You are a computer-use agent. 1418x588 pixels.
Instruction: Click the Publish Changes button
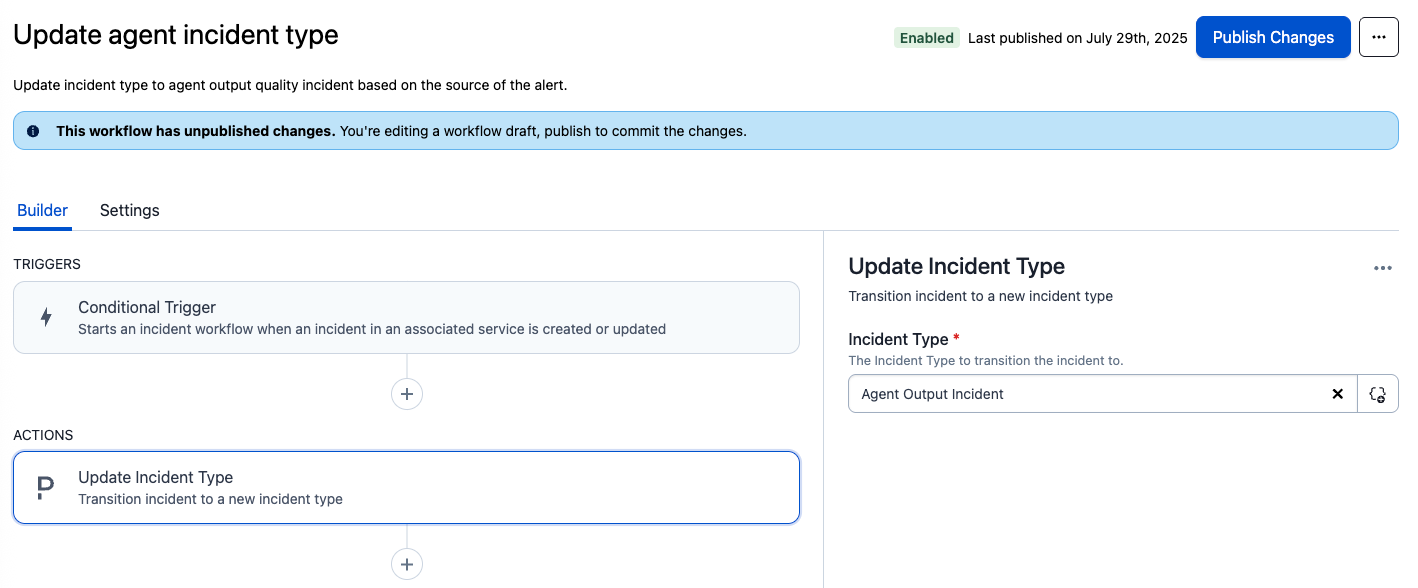1272,37
